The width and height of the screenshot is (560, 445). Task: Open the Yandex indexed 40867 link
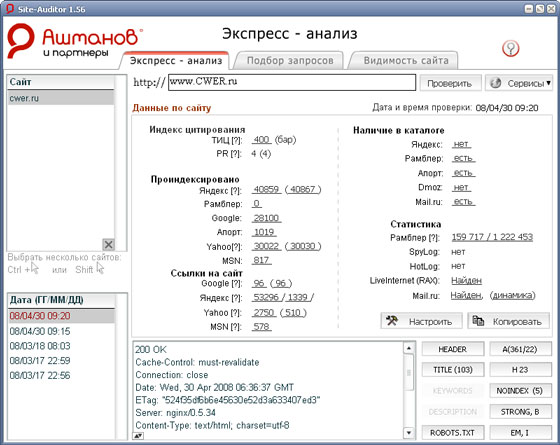303,189
